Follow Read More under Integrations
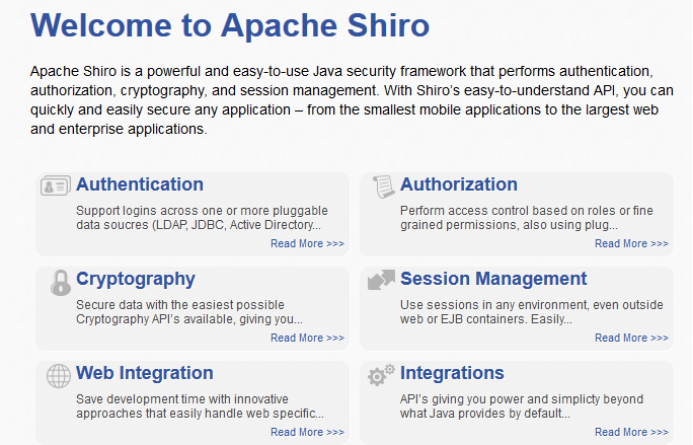The width and height of the screenshot is (693, 445). click(x=632, y=432)
